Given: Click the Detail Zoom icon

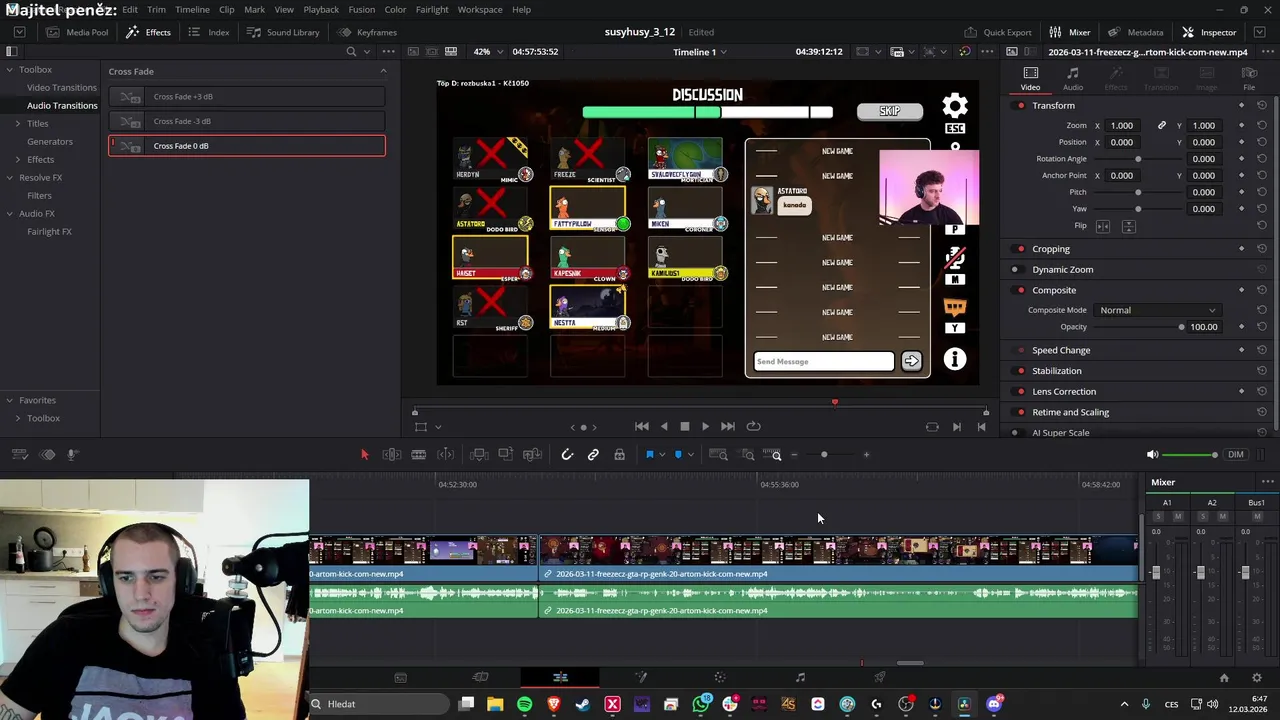Looking at the screenshot, I should tap(747, 455).
